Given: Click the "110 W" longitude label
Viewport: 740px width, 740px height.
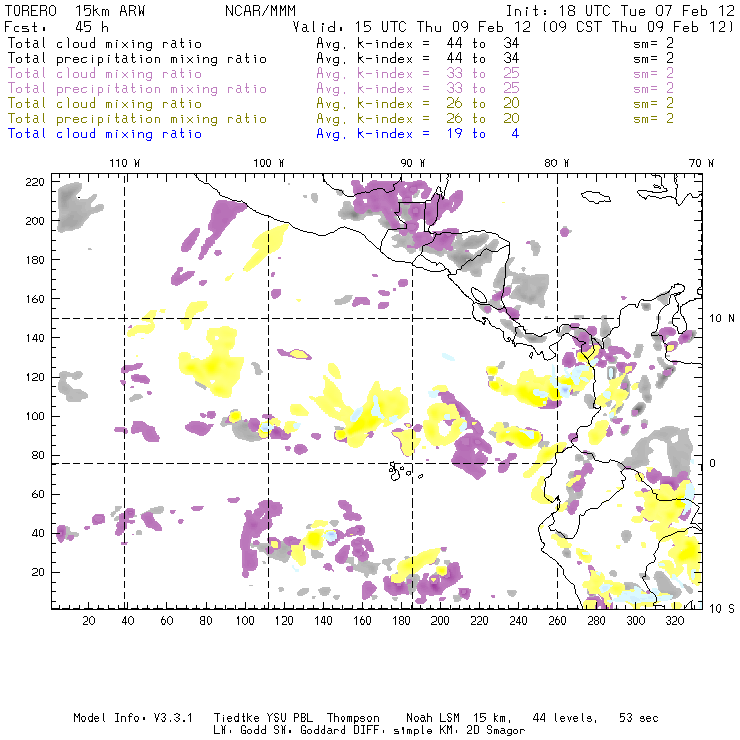Looking at the screenshot, I should (x=125, y=163).
